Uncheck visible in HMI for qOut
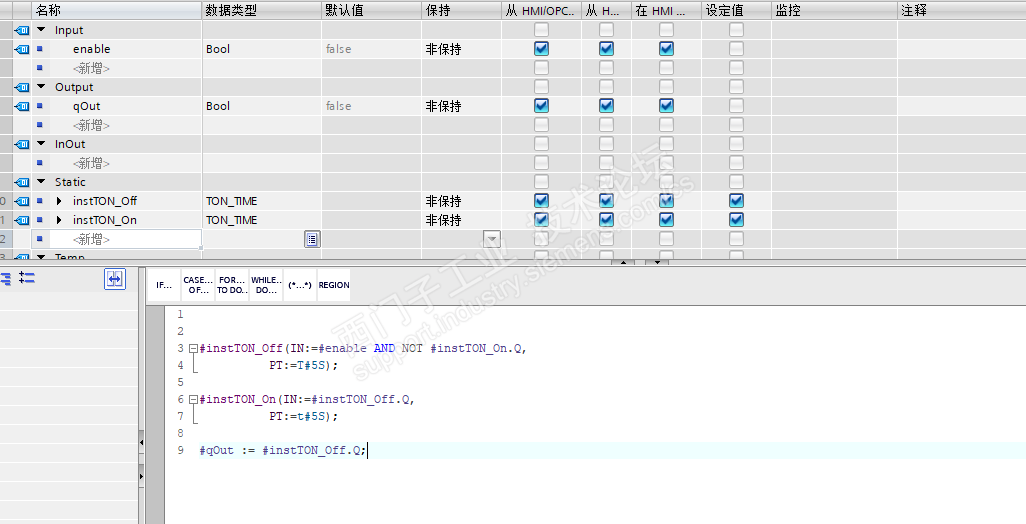 [x=666, y=106]
